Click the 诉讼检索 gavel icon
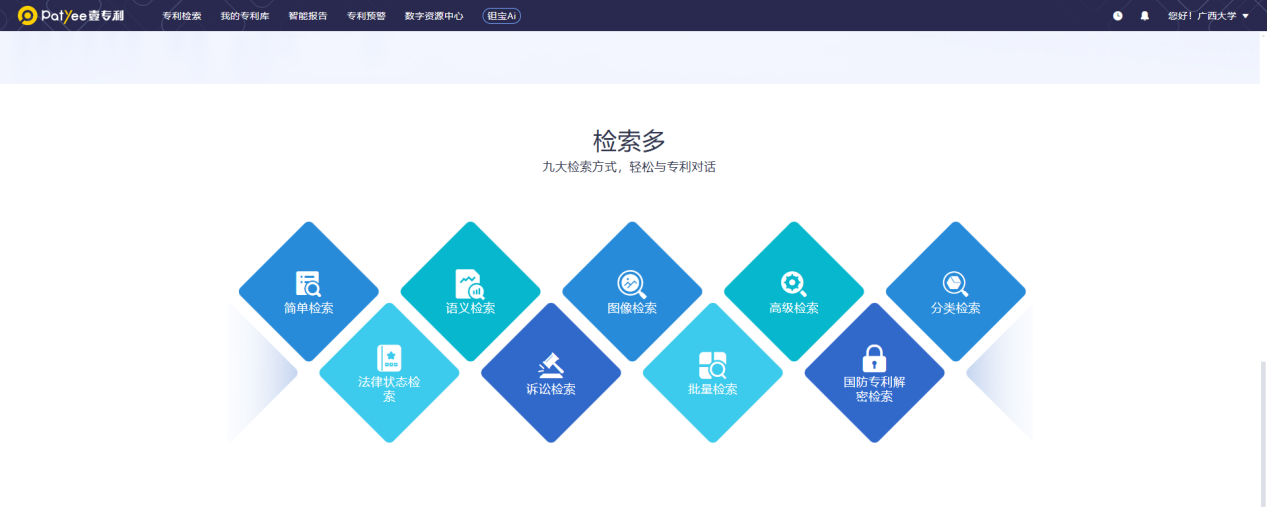This screenshot has width=1267, height=530. [x=551, y=362]
